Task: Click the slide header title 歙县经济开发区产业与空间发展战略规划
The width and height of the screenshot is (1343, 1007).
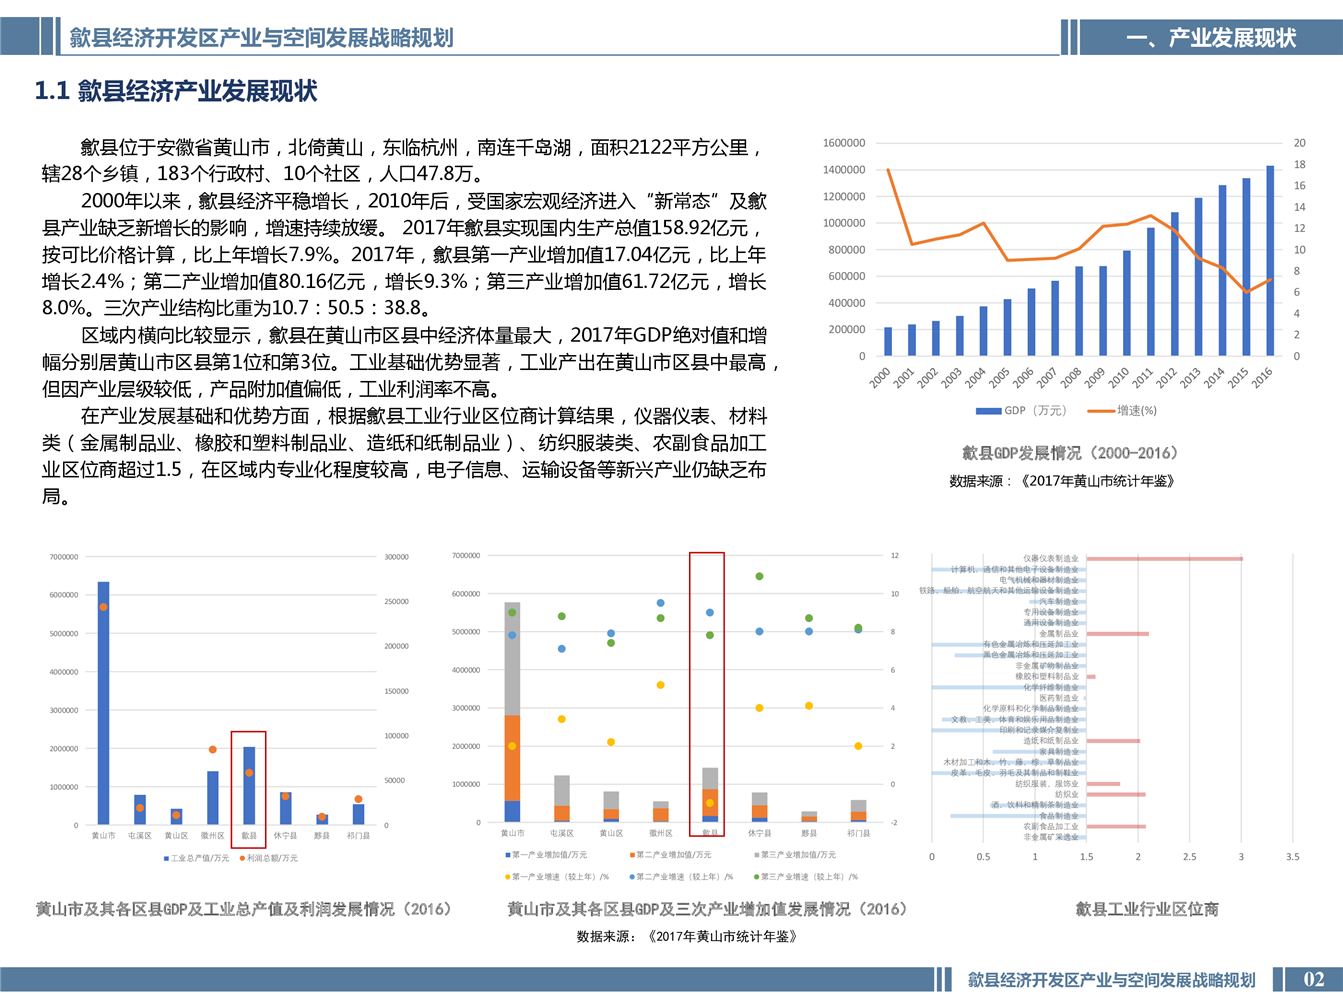Action: coord(261,38)
